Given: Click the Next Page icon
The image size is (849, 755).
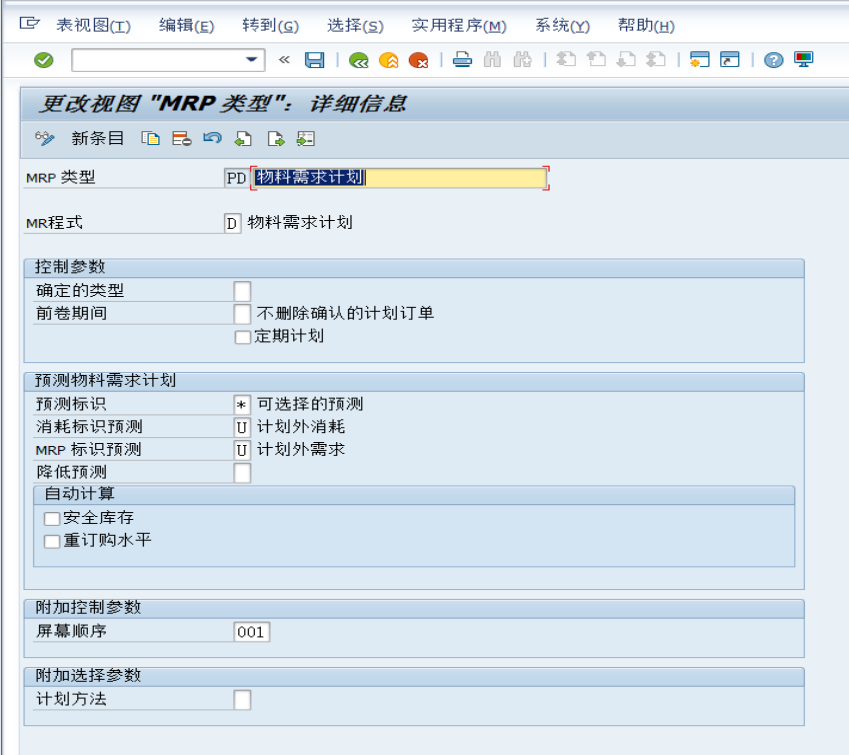Looking at the screenshot, I should click(626, 60).
